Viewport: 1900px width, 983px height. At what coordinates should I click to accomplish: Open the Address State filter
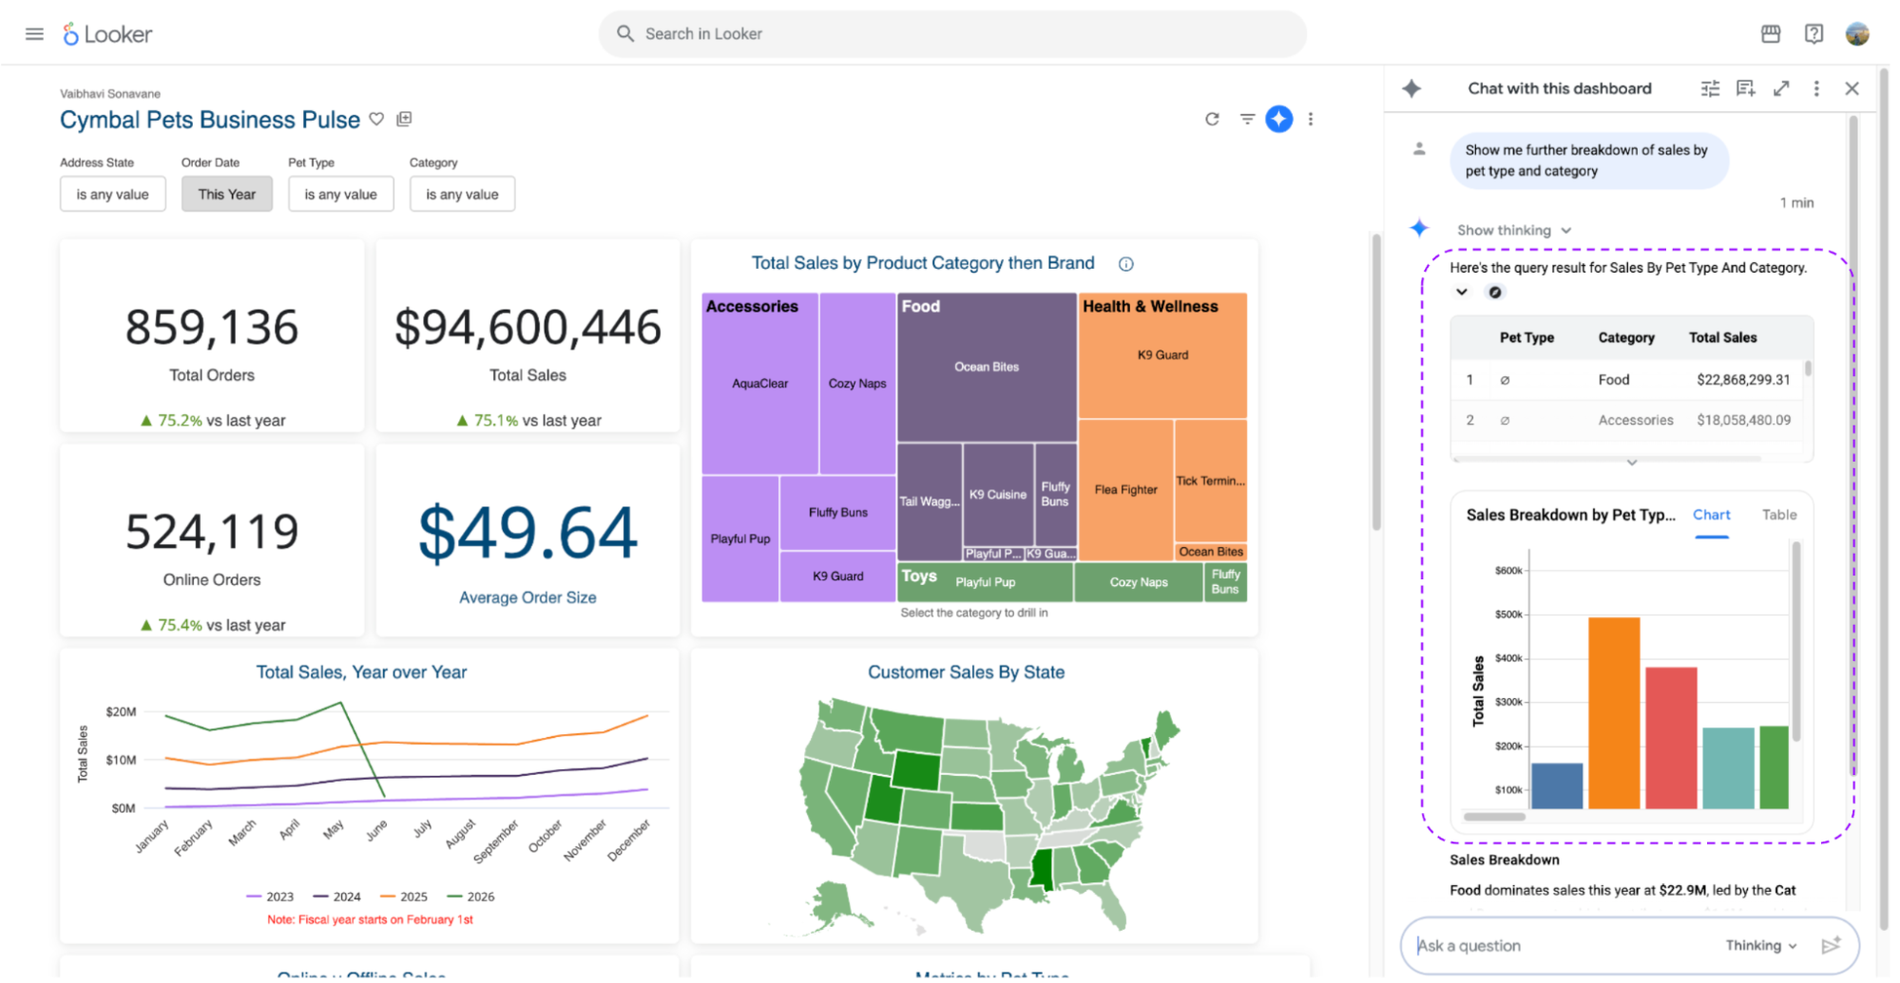click(113, 194)
